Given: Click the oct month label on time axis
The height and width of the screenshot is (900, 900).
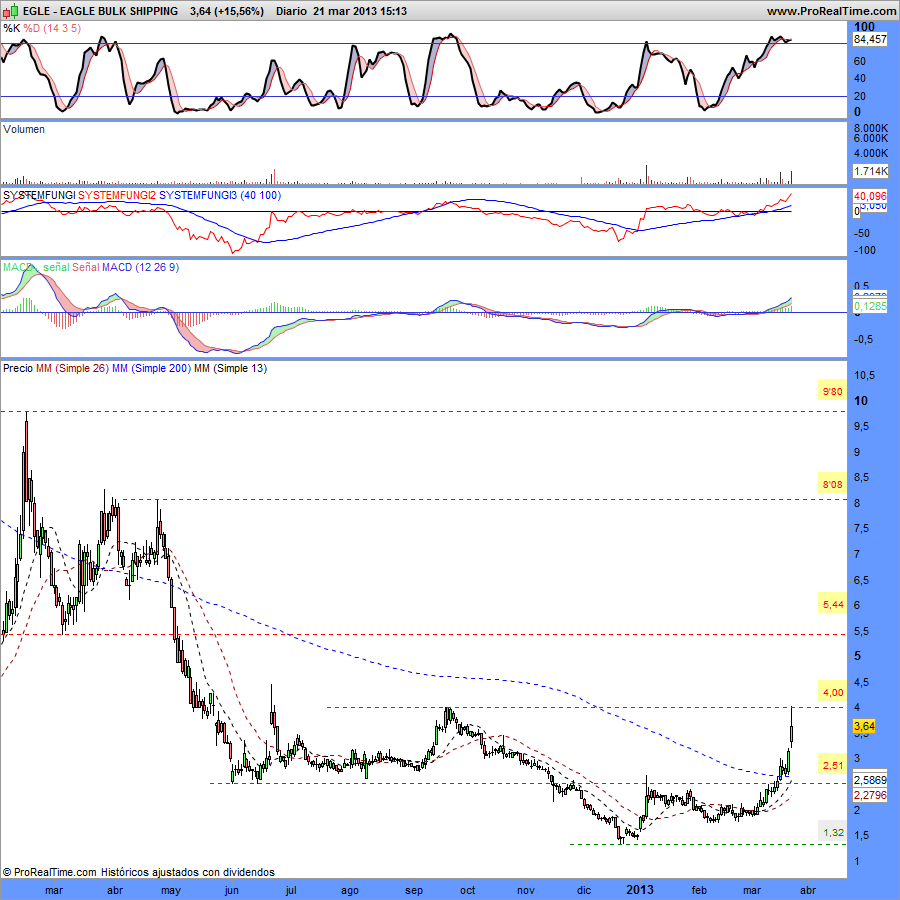Looking at the screenshot, I should [x=467, y=890].
